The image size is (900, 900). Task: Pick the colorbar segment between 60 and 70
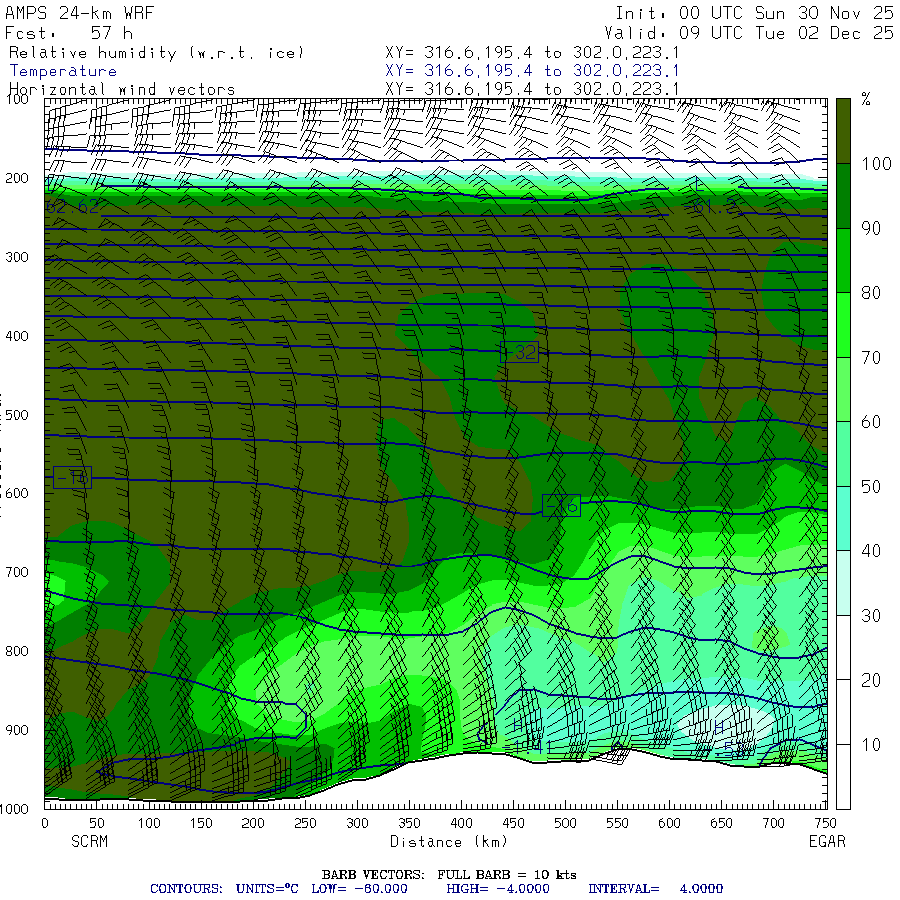(x=843, y=389)
